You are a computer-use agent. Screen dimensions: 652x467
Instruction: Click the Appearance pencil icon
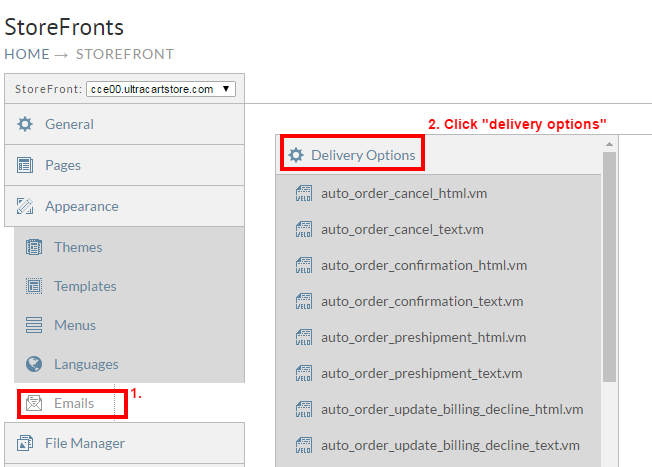[x=25, y=206]
